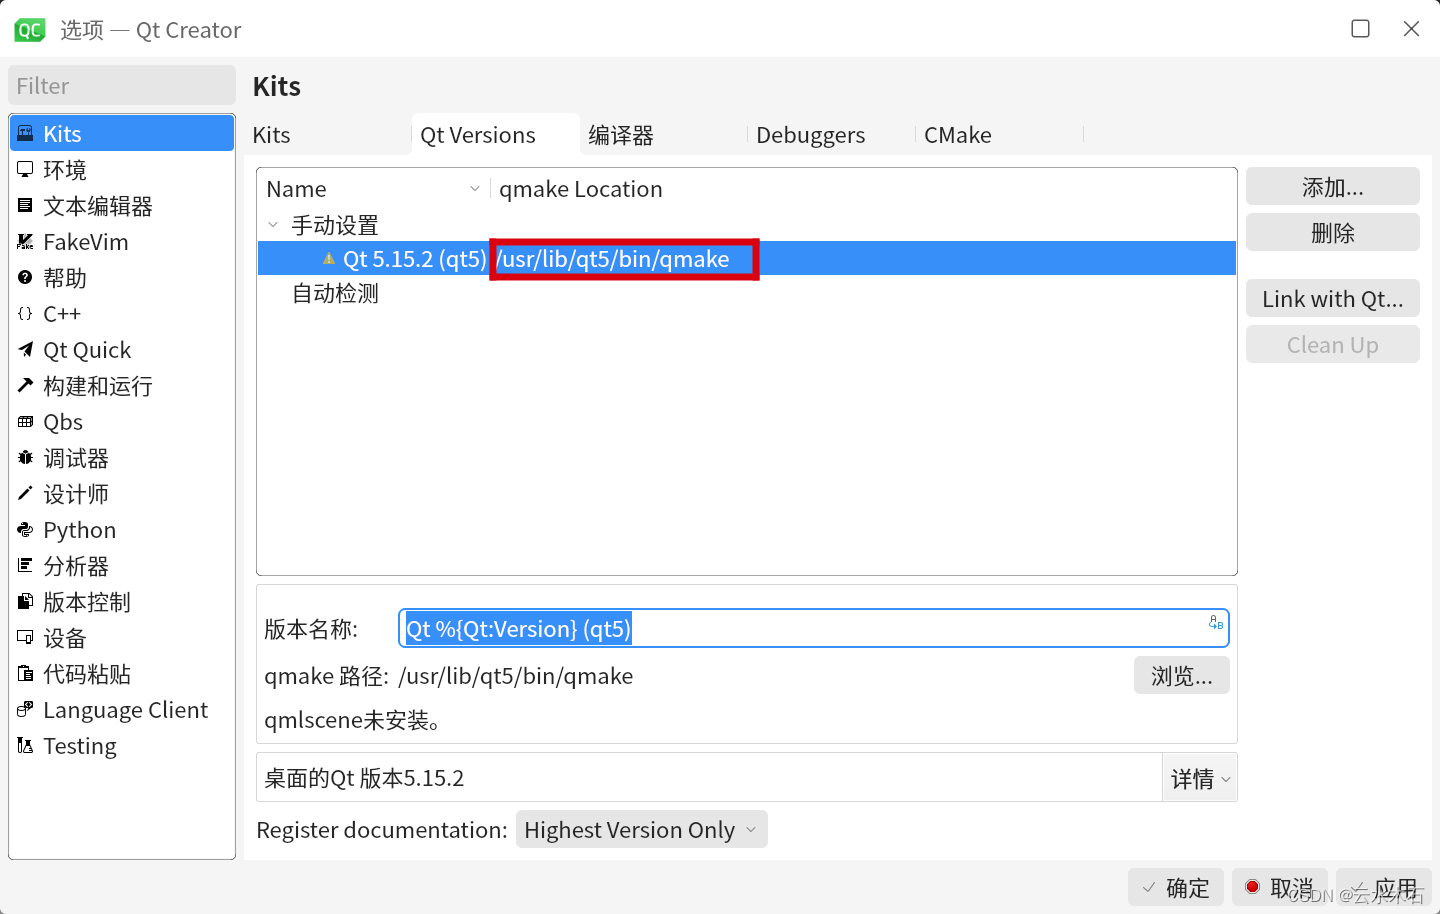
Task: Open the 代码粘贴 clipboard icon
Action: click(26, 674)
